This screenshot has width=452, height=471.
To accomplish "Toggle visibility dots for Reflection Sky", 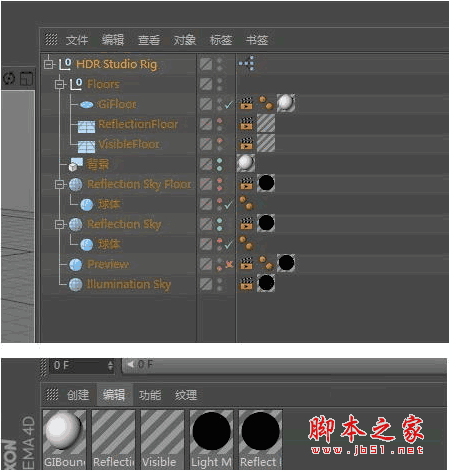I will (x=220, y=224).
